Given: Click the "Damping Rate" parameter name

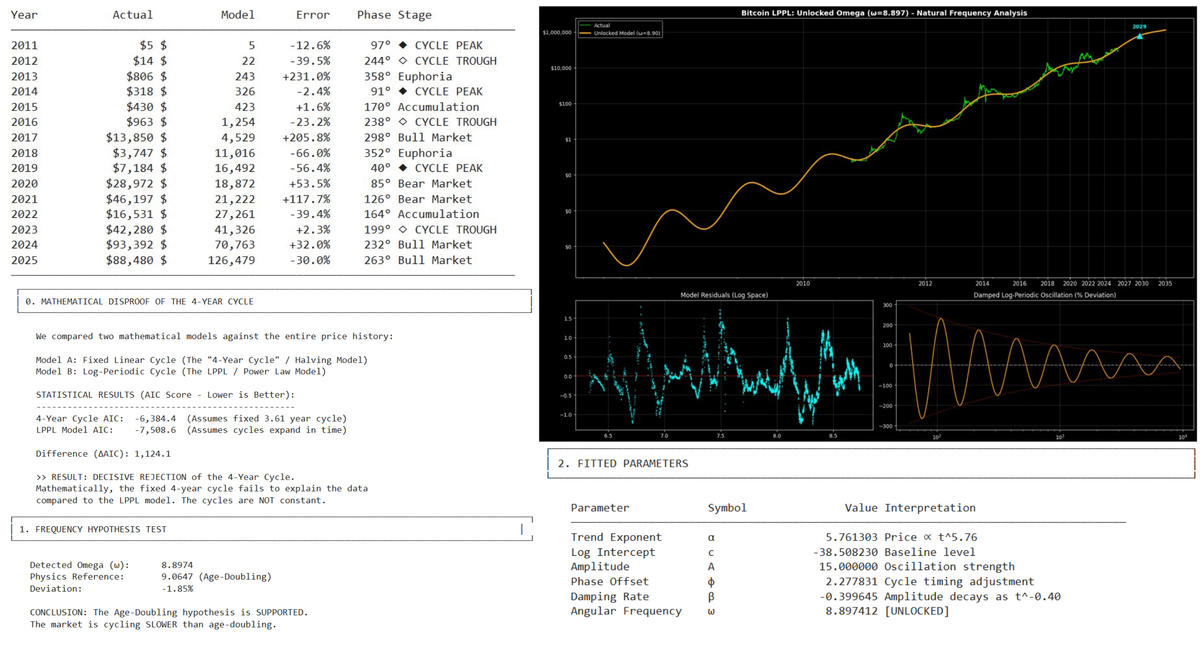Looking at the screenshot, I should (x=609, y=597).
